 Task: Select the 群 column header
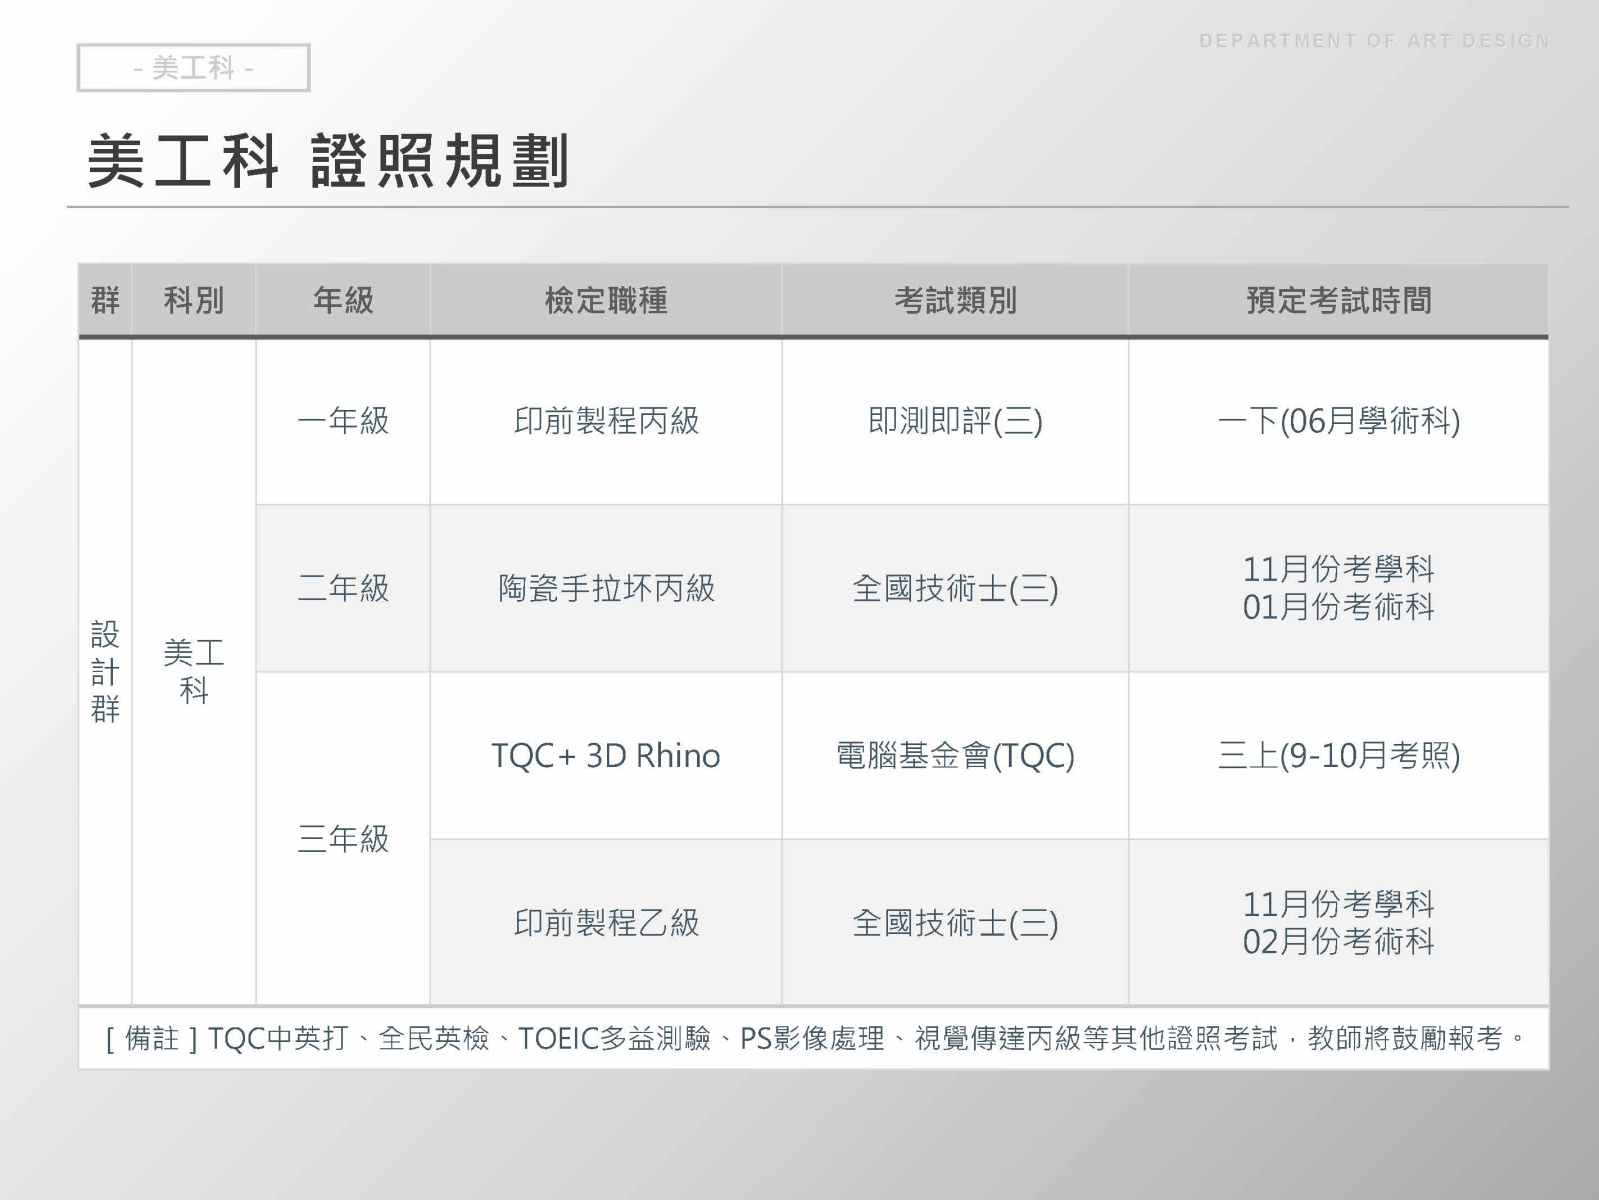tap(105, 300)
